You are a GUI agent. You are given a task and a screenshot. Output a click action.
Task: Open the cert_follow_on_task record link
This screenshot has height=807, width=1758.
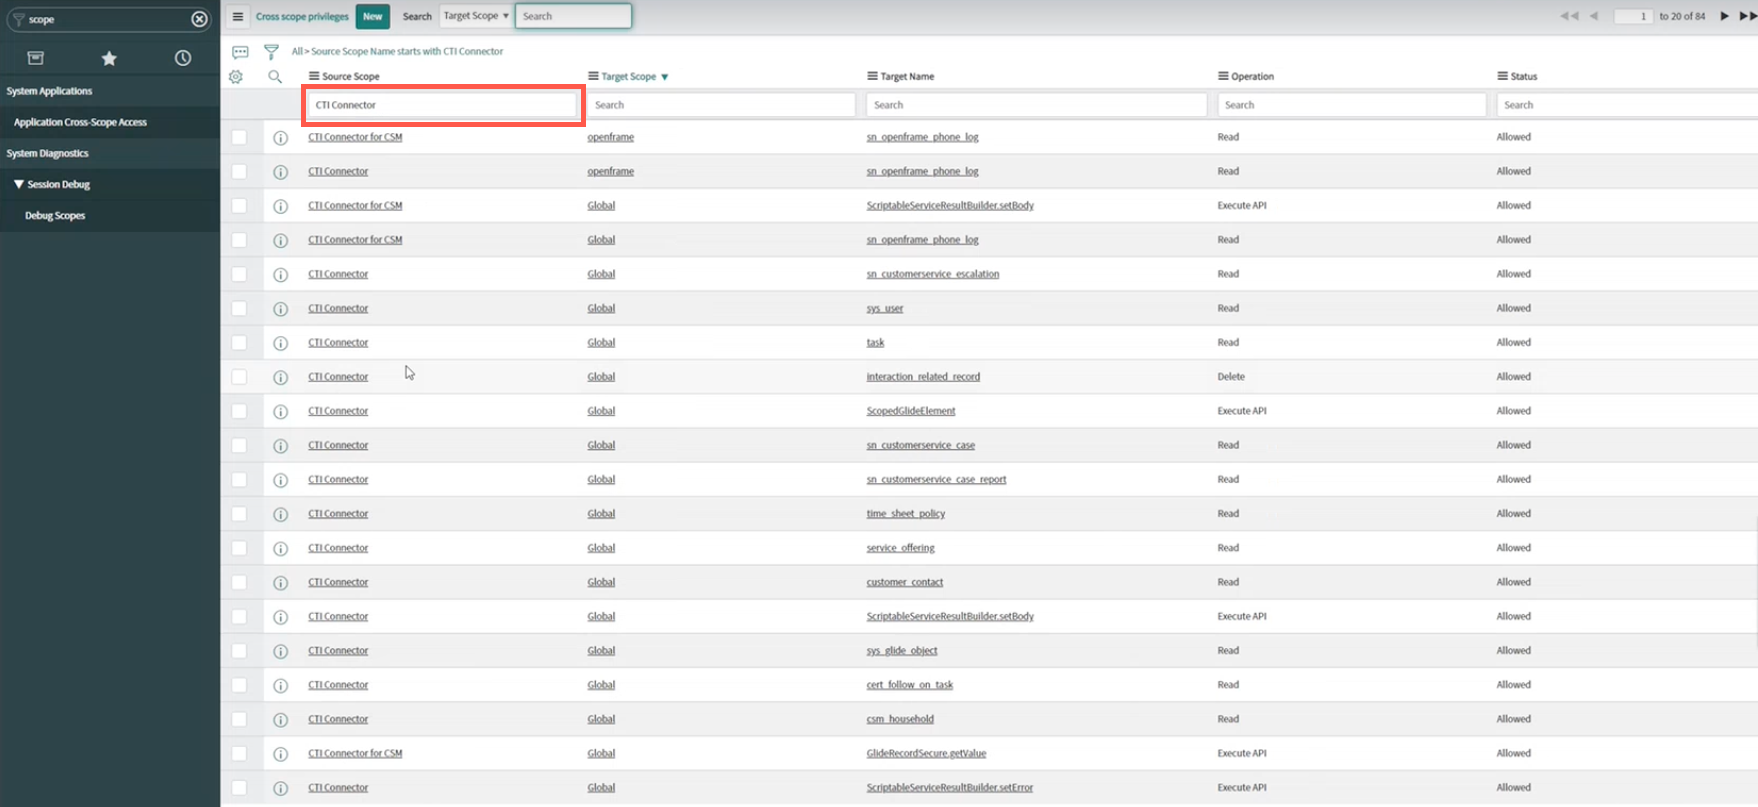tap(909, 685)
